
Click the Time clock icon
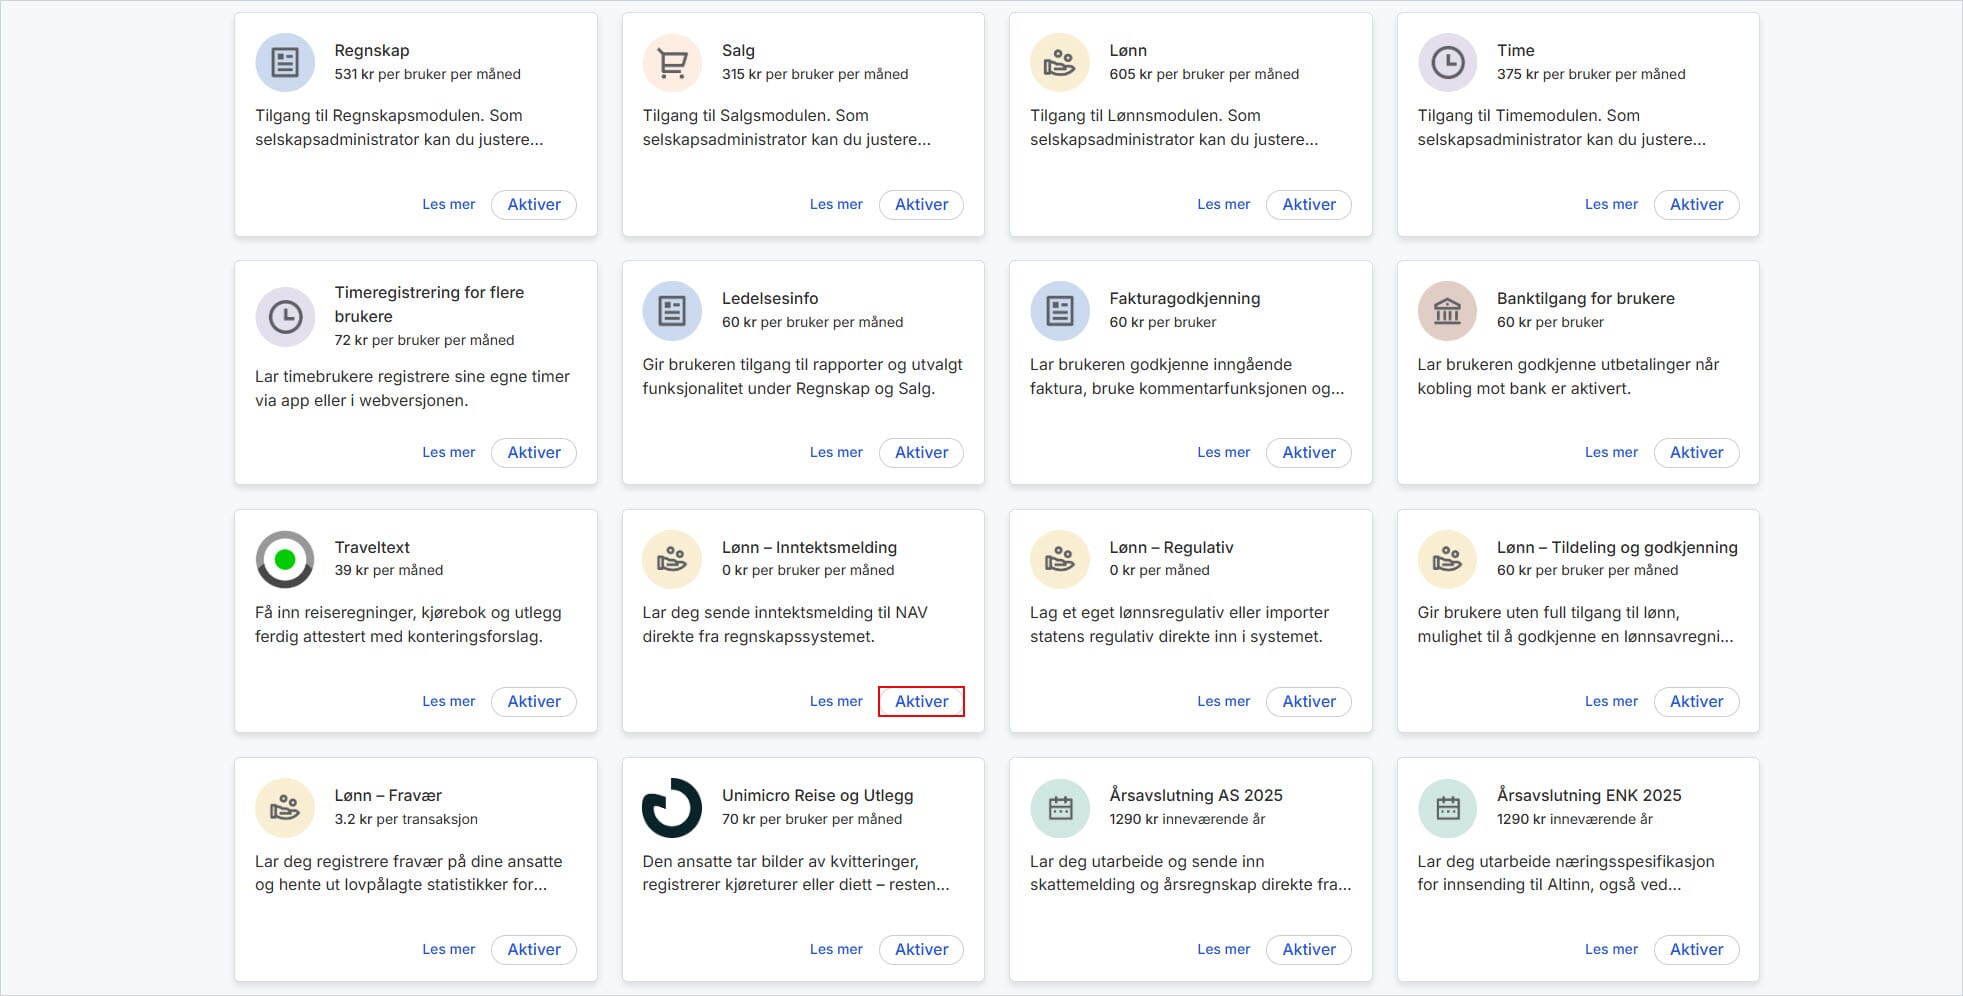tap(1447, 62)
